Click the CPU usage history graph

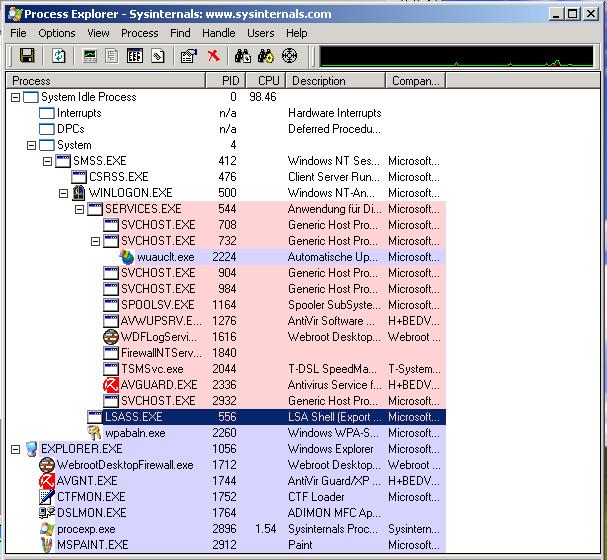[x=458, y=56]
